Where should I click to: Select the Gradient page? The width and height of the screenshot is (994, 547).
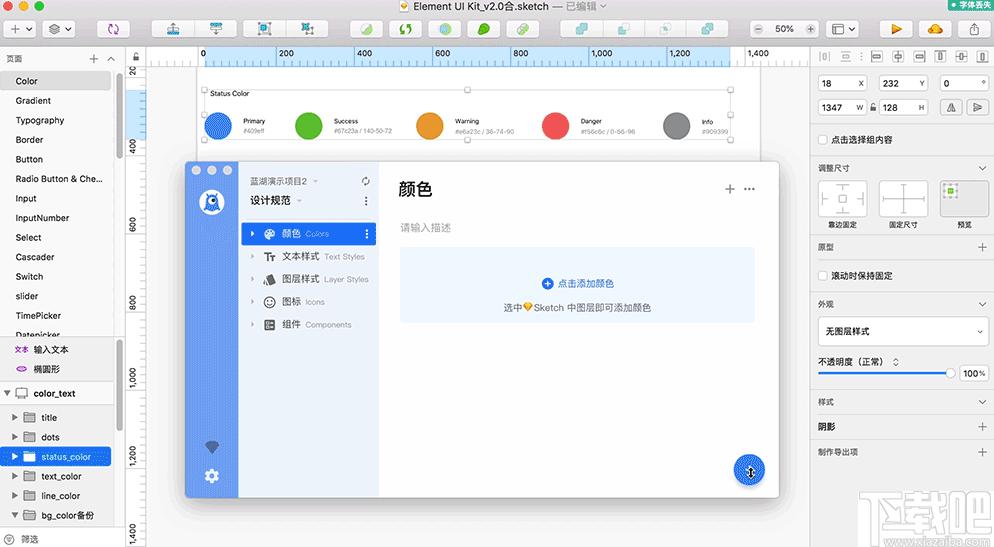pyautogui.click(x=33, y=101)
